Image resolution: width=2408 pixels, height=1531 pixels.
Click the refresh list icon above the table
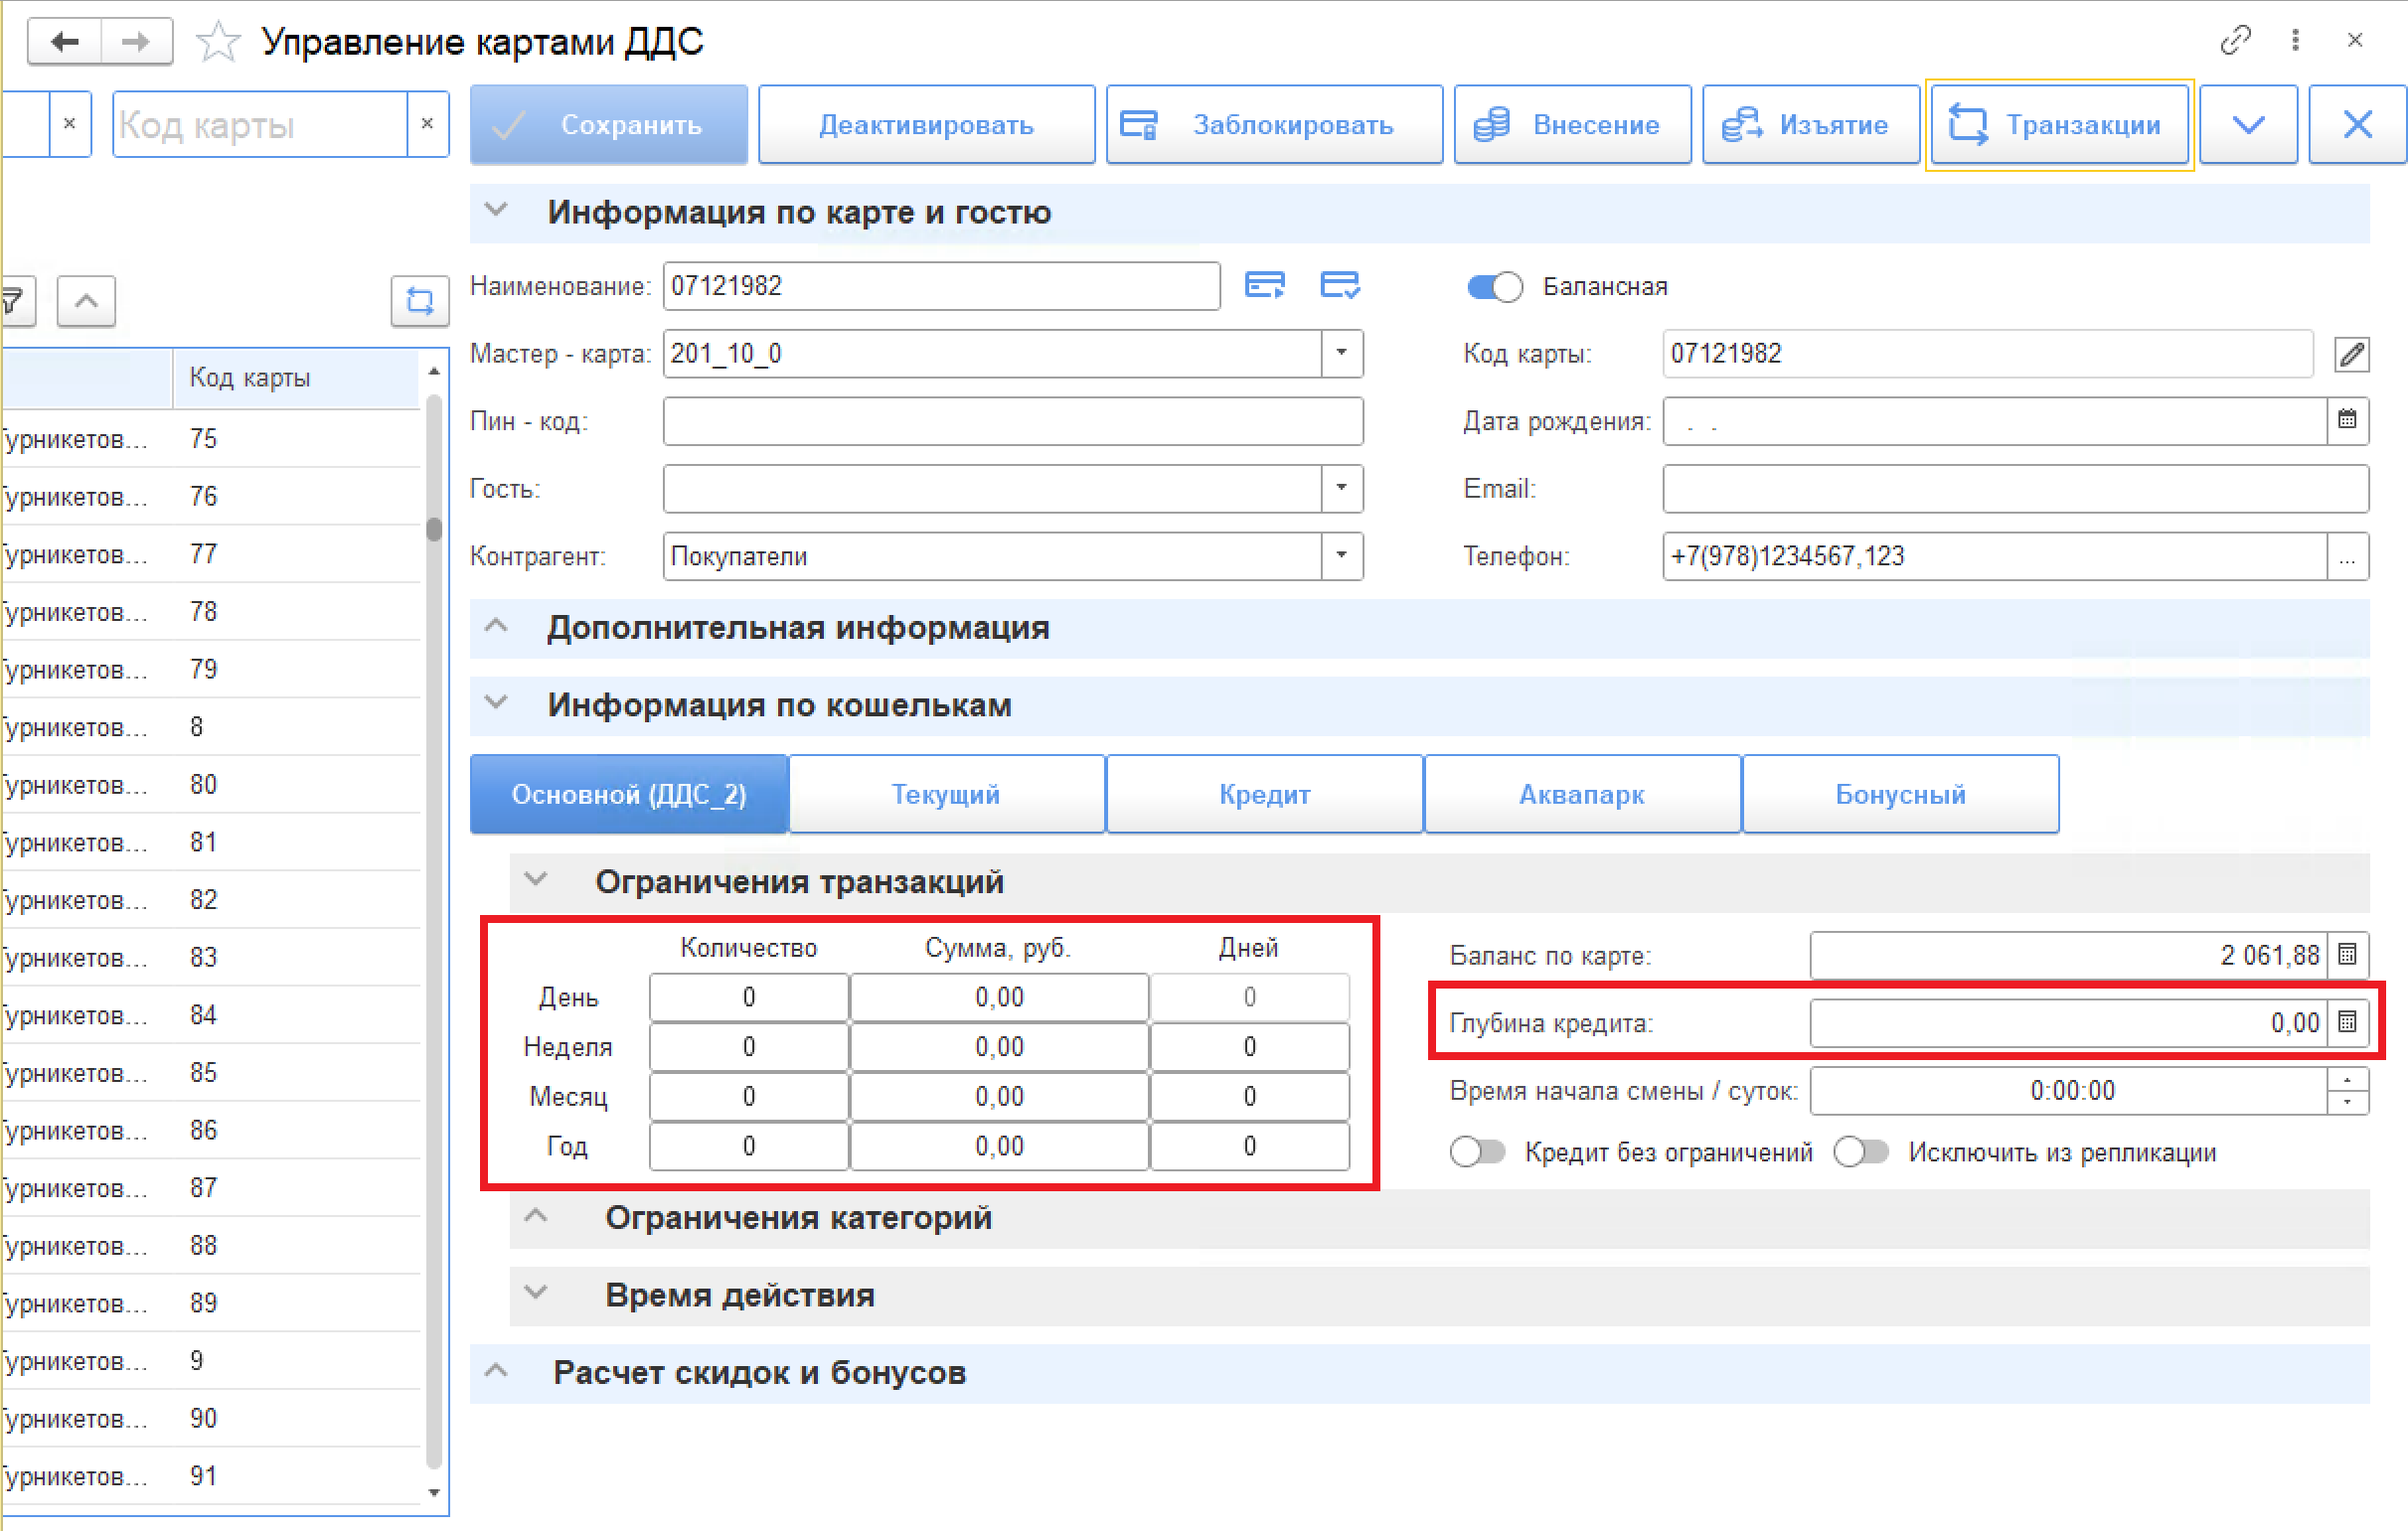point(419,300)
